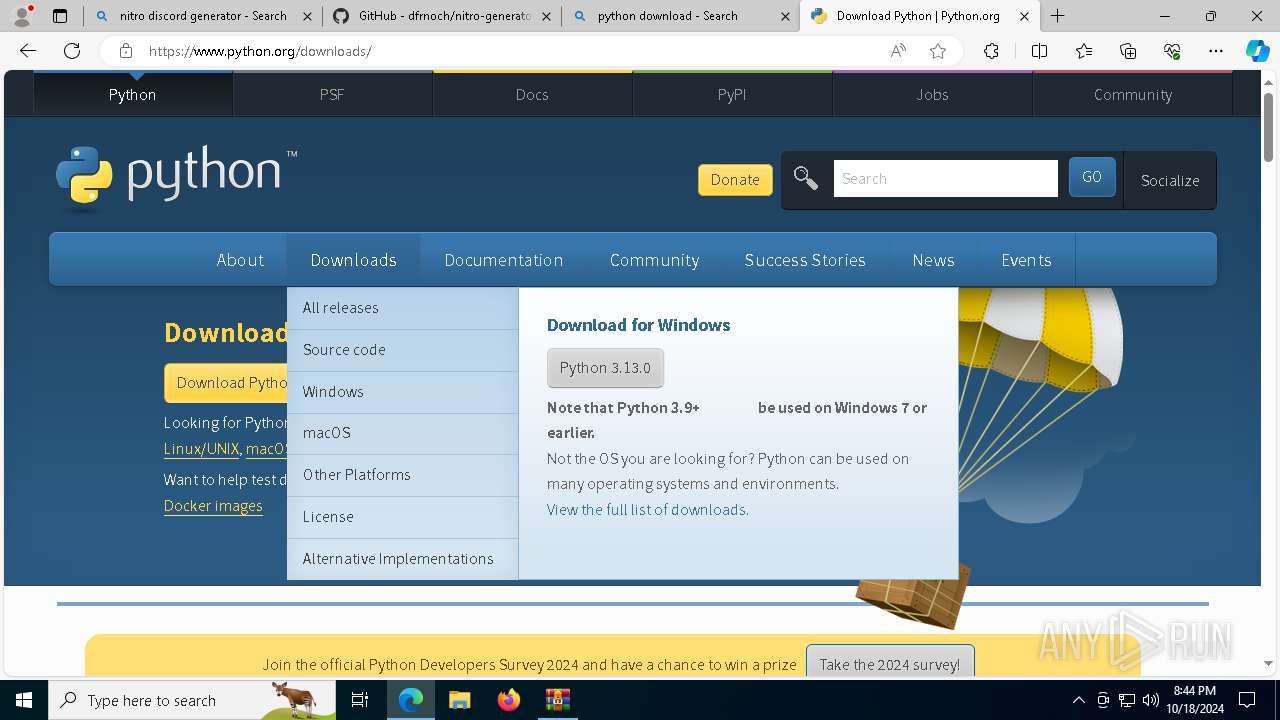Focus the python.org Search field

945,178
